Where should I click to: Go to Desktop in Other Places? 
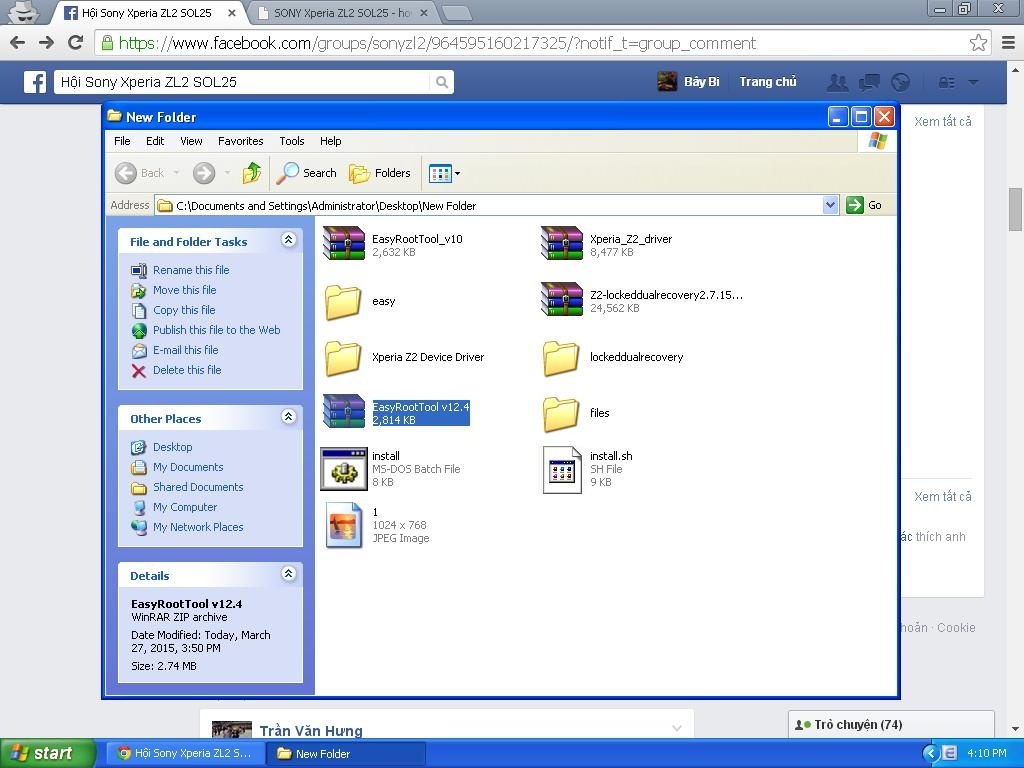pos(172,447)
